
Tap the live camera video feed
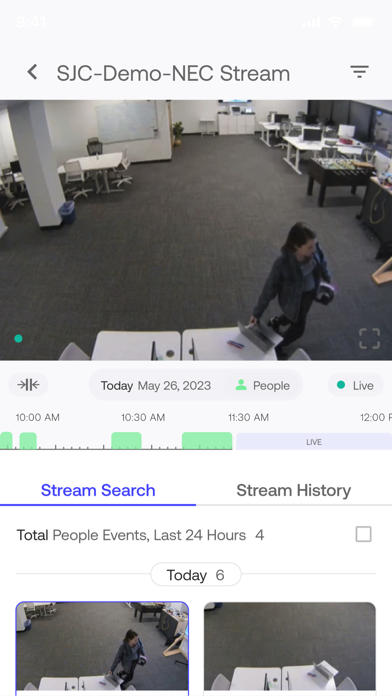pyautogui.click(x=196, y=230)
